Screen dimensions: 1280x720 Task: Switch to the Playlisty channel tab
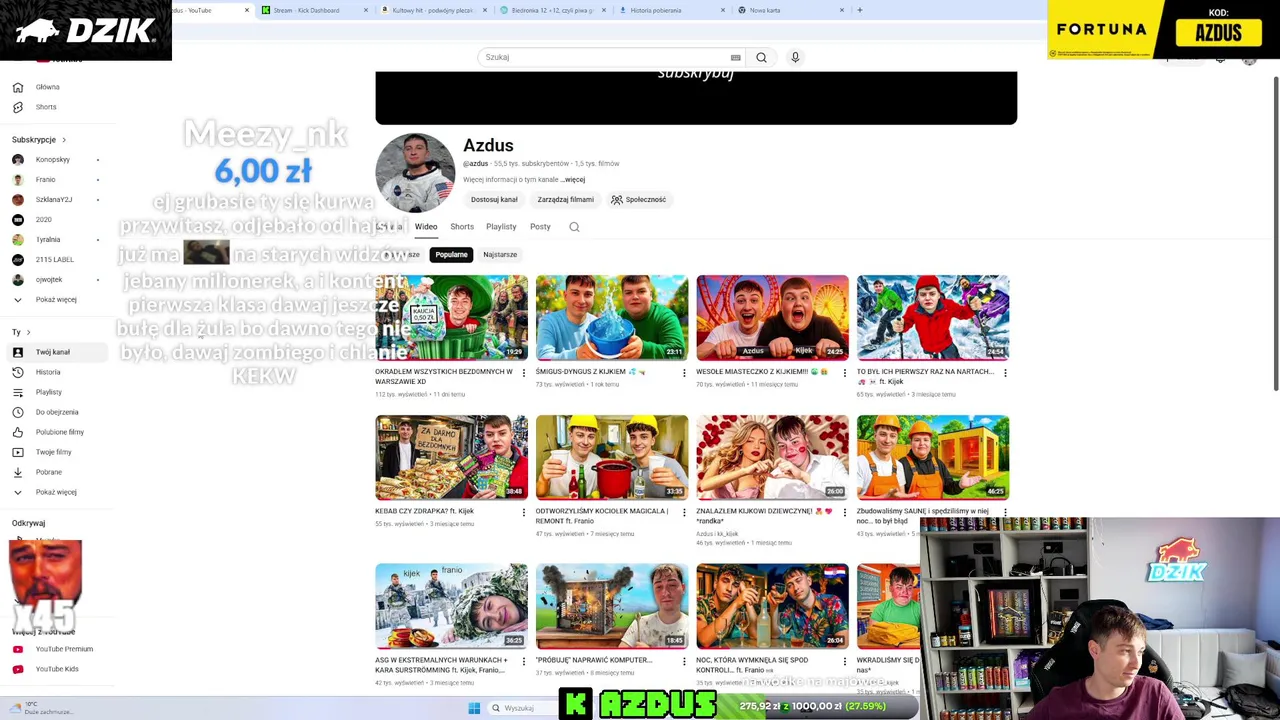click(501, 227)
